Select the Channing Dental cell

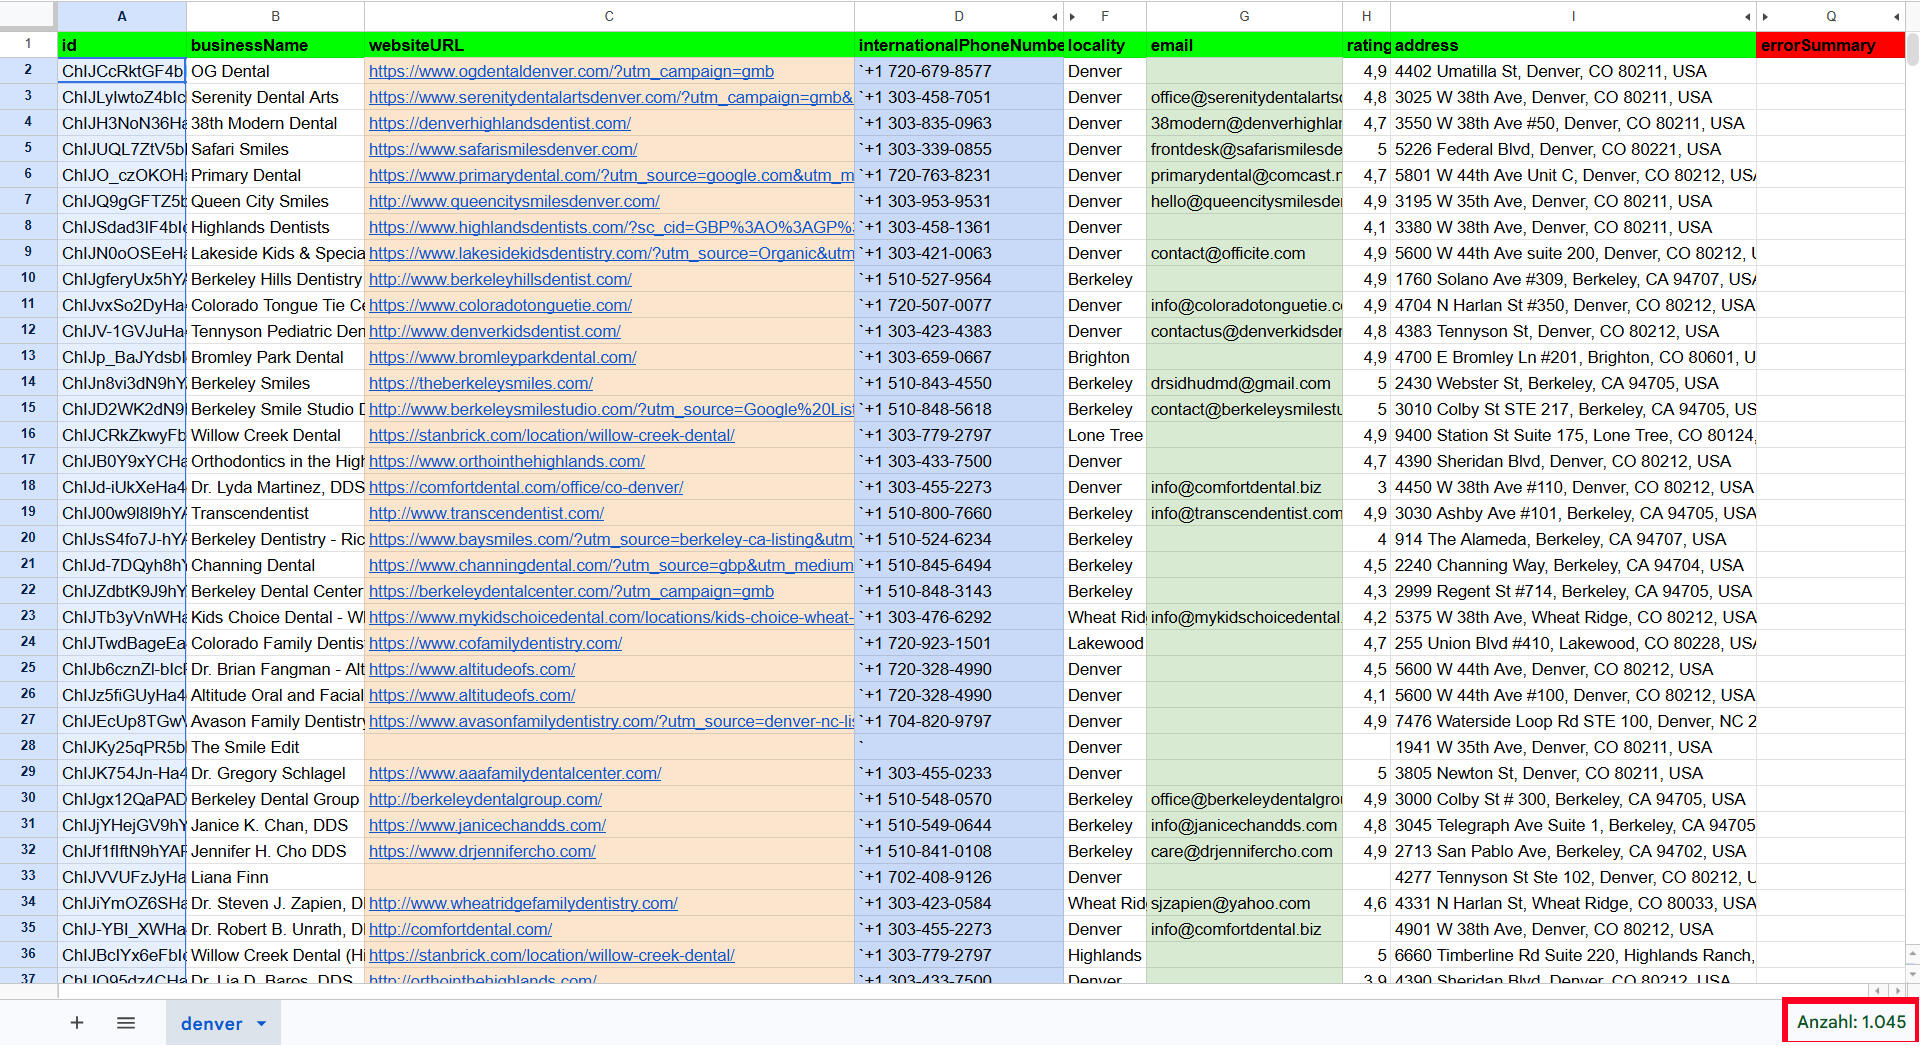tap(275, 565)
